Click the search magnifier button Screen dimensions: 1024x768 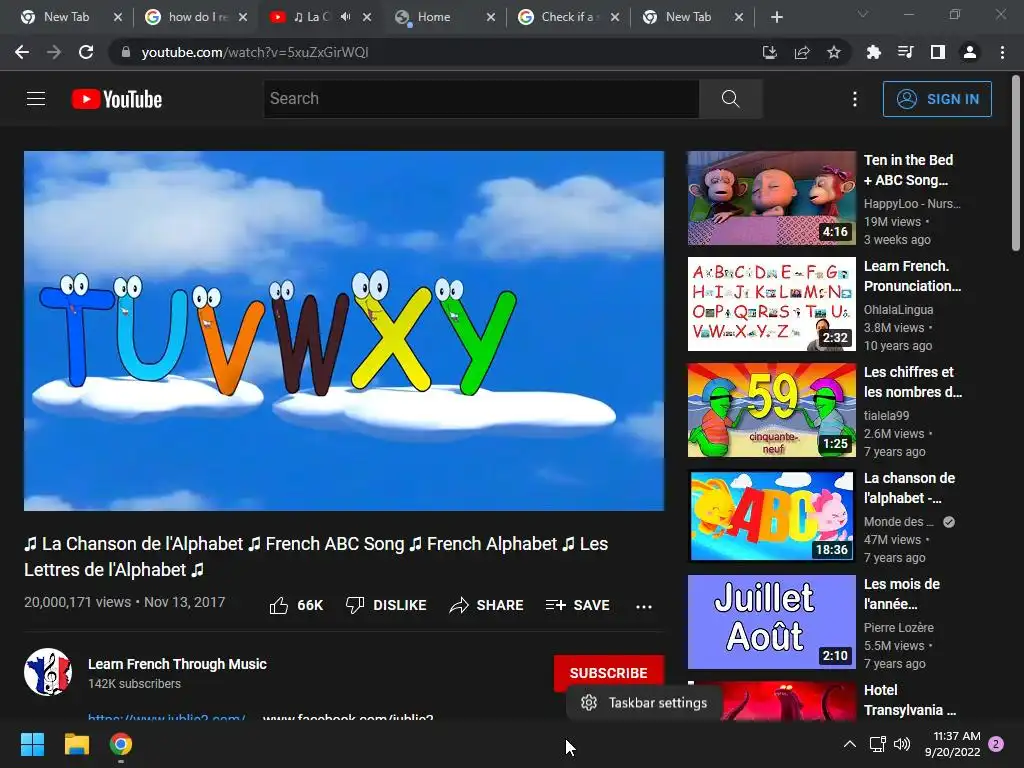point(730,99)
